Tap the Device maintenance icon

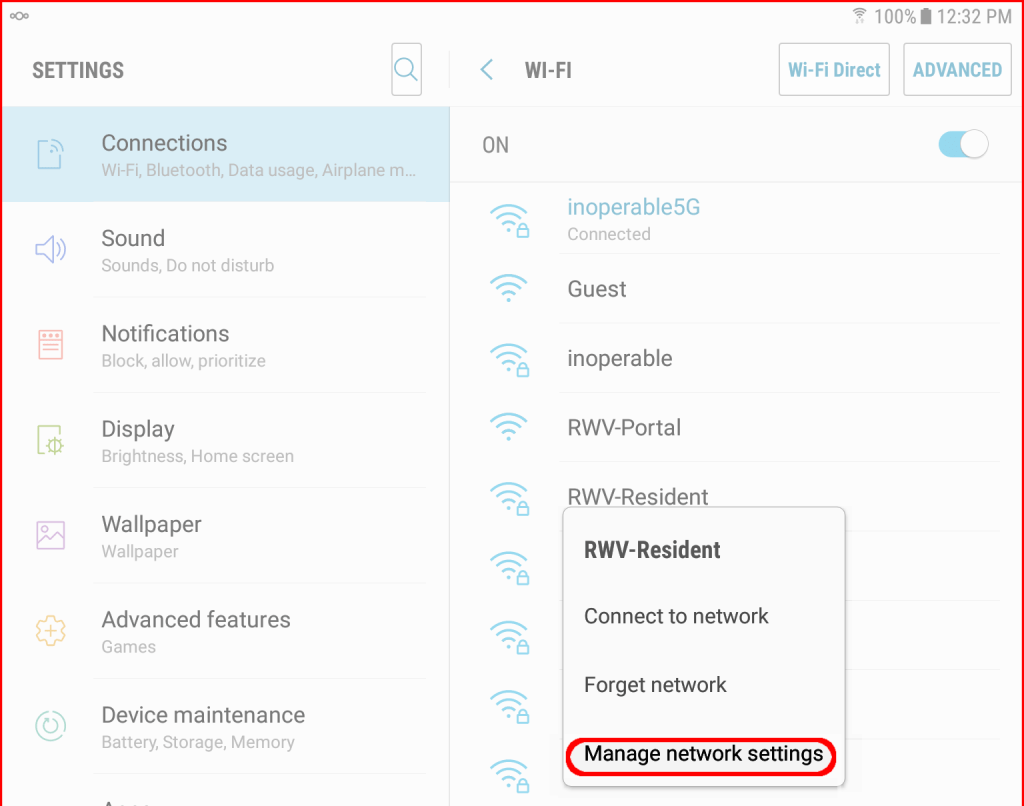[50, 726]
